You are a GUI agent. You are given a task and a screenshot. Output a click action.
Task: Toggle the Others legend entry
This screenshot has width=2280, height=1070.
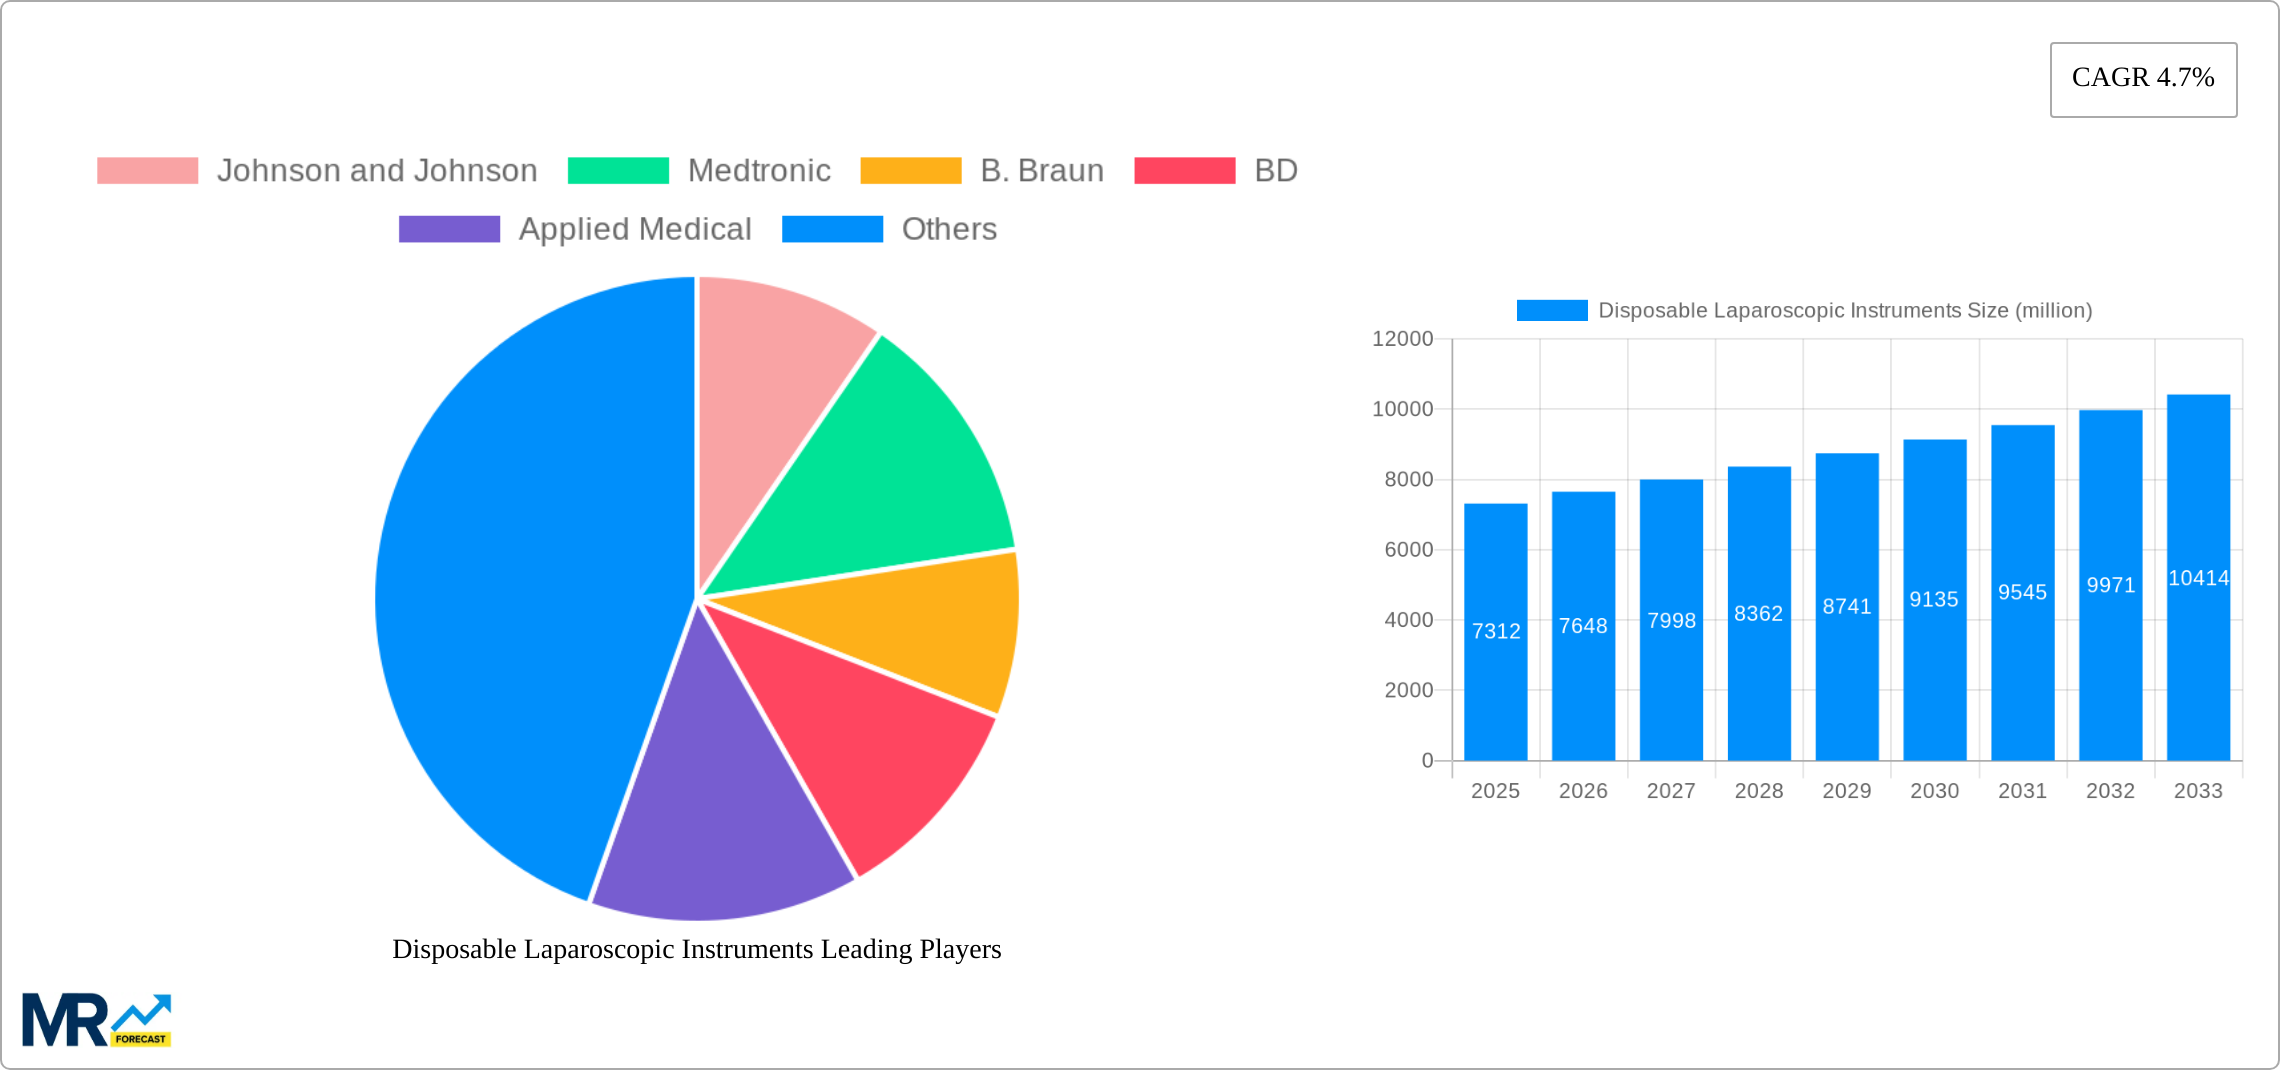(948, 229)
